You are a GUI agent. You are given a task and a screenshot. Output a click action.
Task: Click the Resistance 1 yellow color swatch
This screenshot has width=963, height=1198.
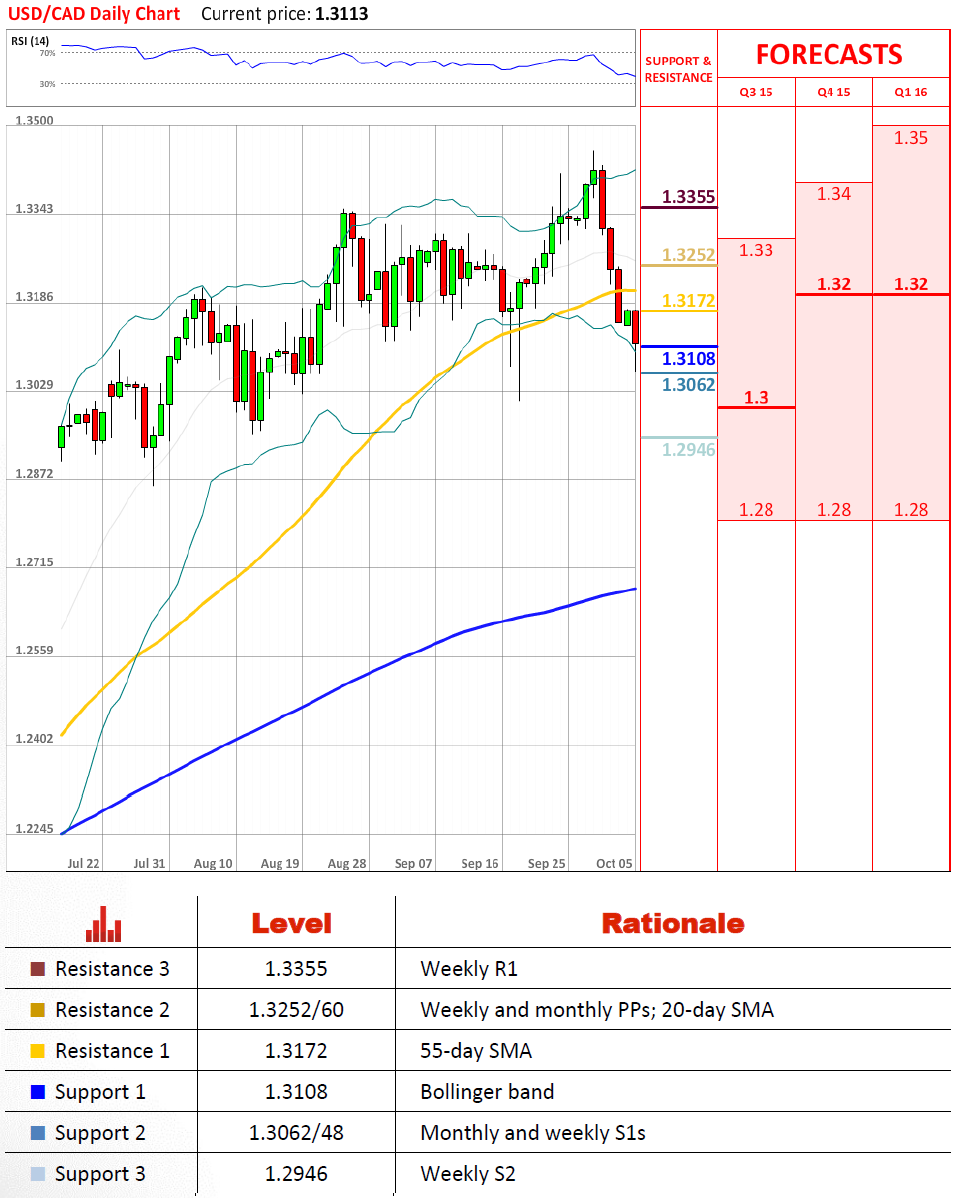(37, 1051)
